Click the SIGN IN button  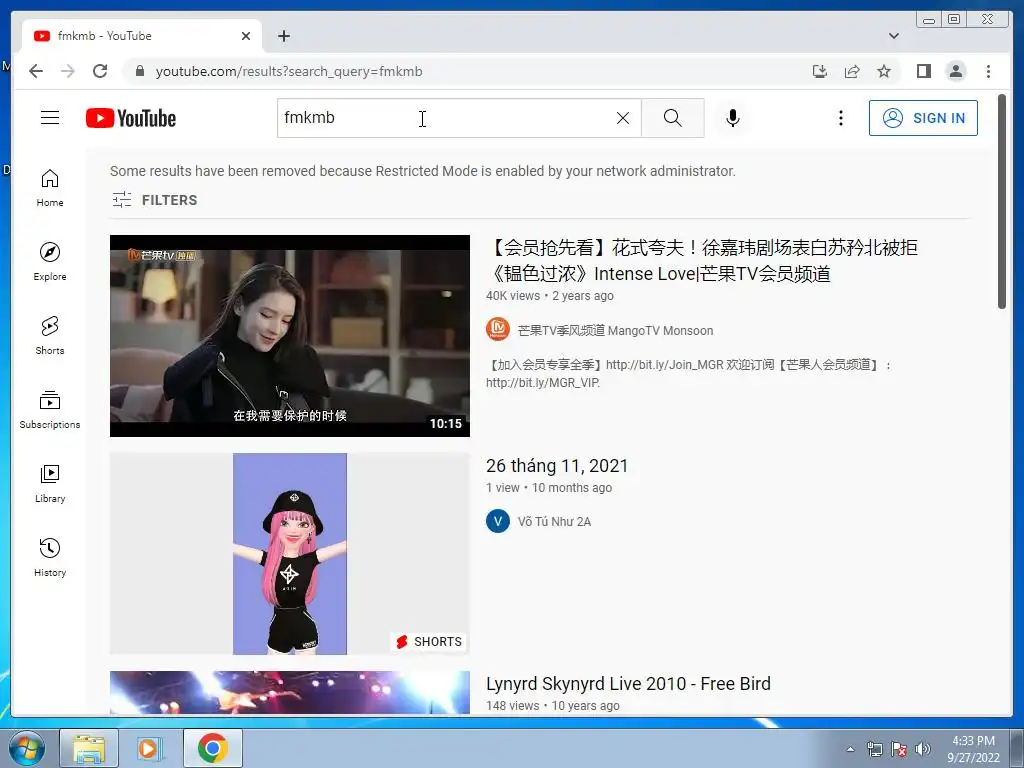923,118
